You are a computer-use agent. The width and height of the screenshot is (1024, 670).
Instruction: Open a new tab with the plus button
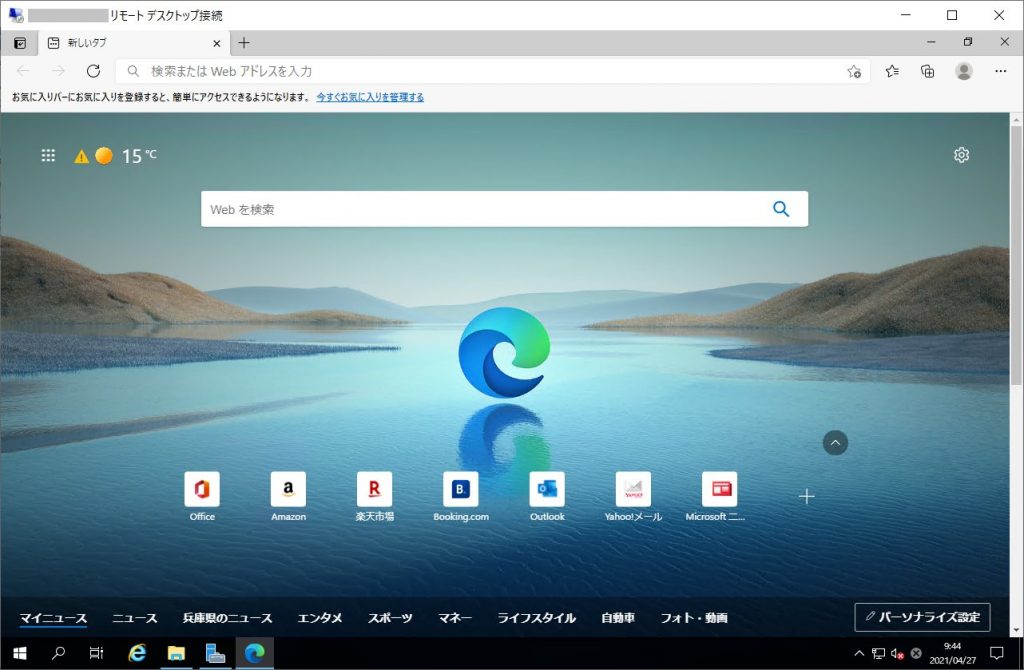[x=244, y=43]
